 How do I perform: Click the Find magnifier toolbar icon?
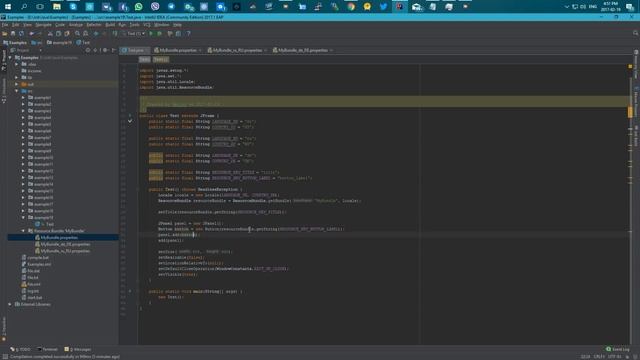77,33
